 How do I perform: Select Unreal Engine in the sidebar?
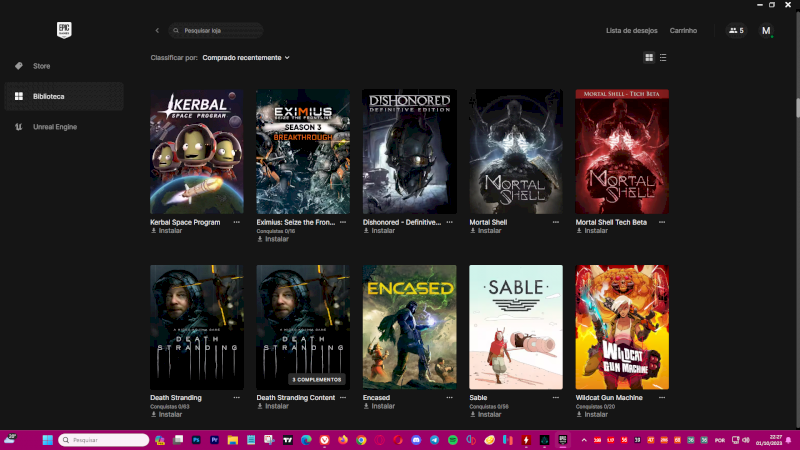[54, 127]
